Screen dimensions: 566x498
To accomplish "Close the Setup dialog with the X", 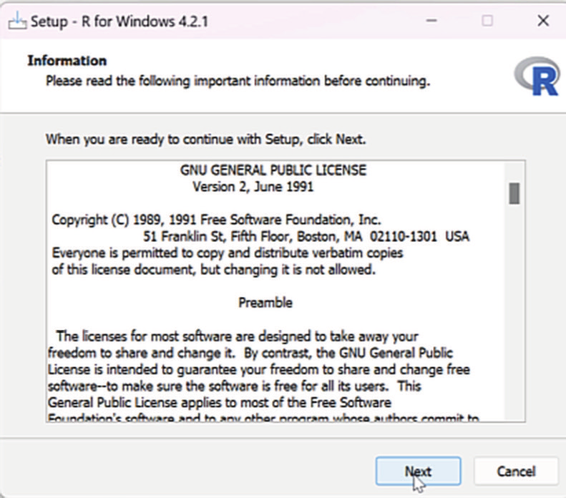I will tap(543, 21).
